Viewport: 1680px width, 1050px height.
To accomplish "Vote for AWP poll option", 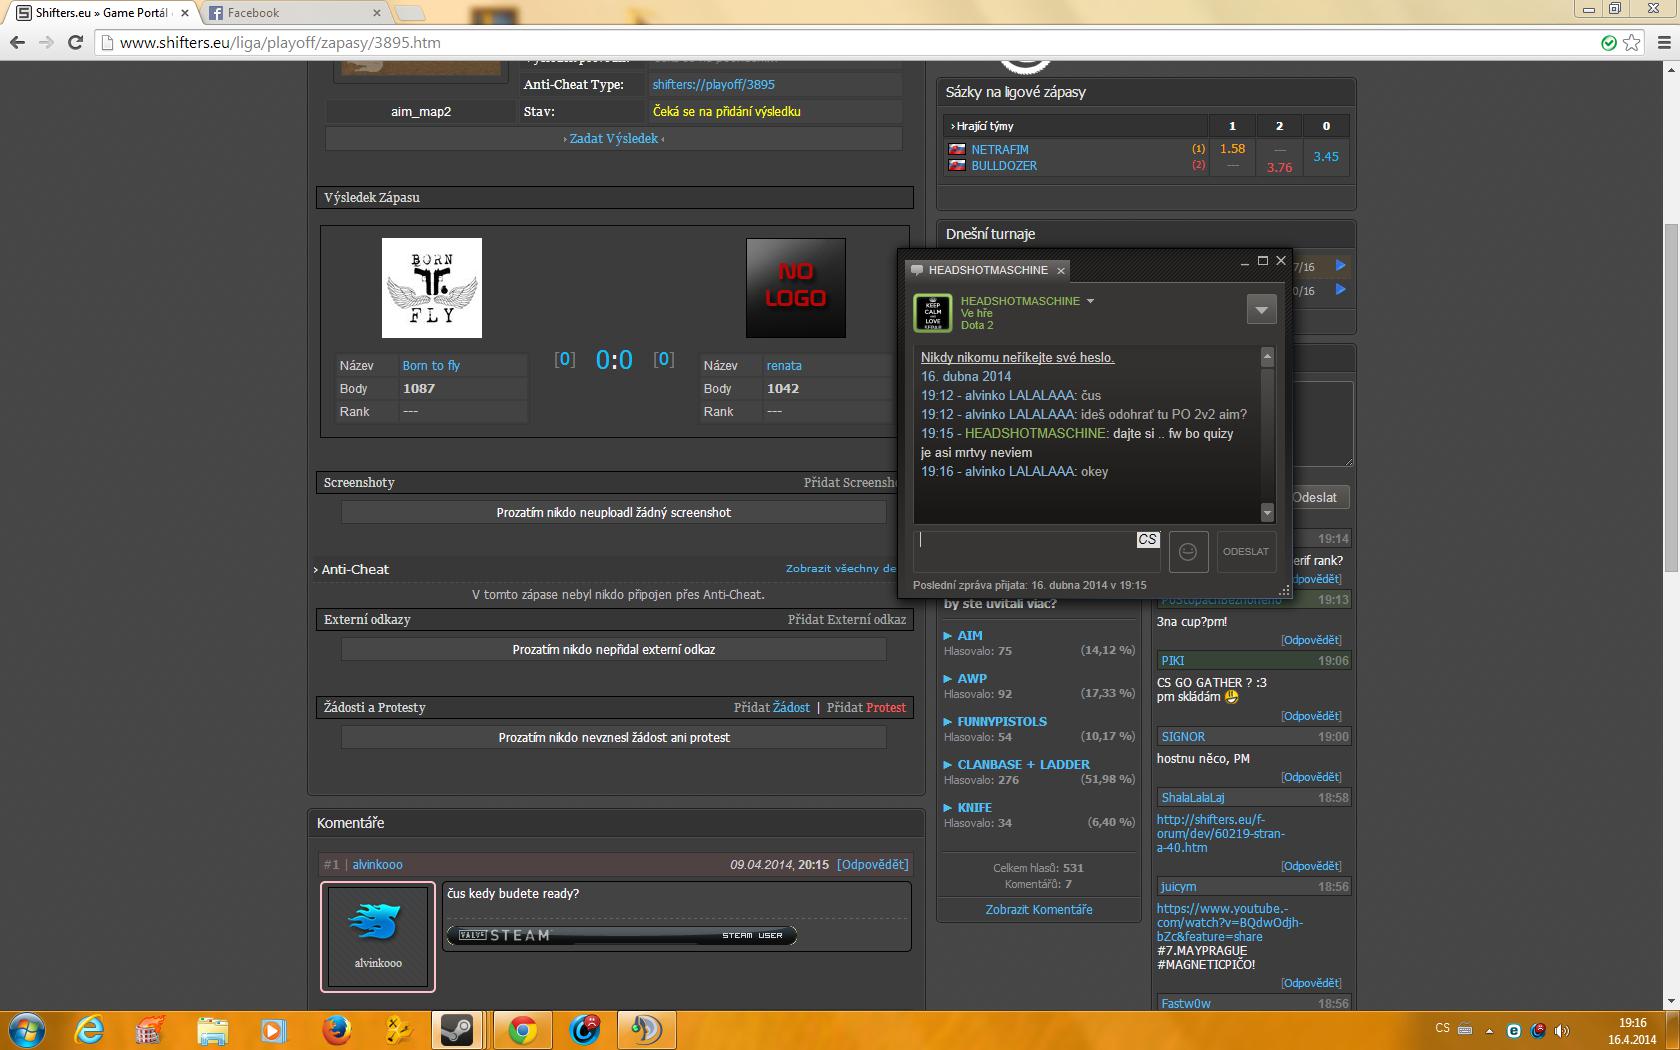I will click(972, 679).
